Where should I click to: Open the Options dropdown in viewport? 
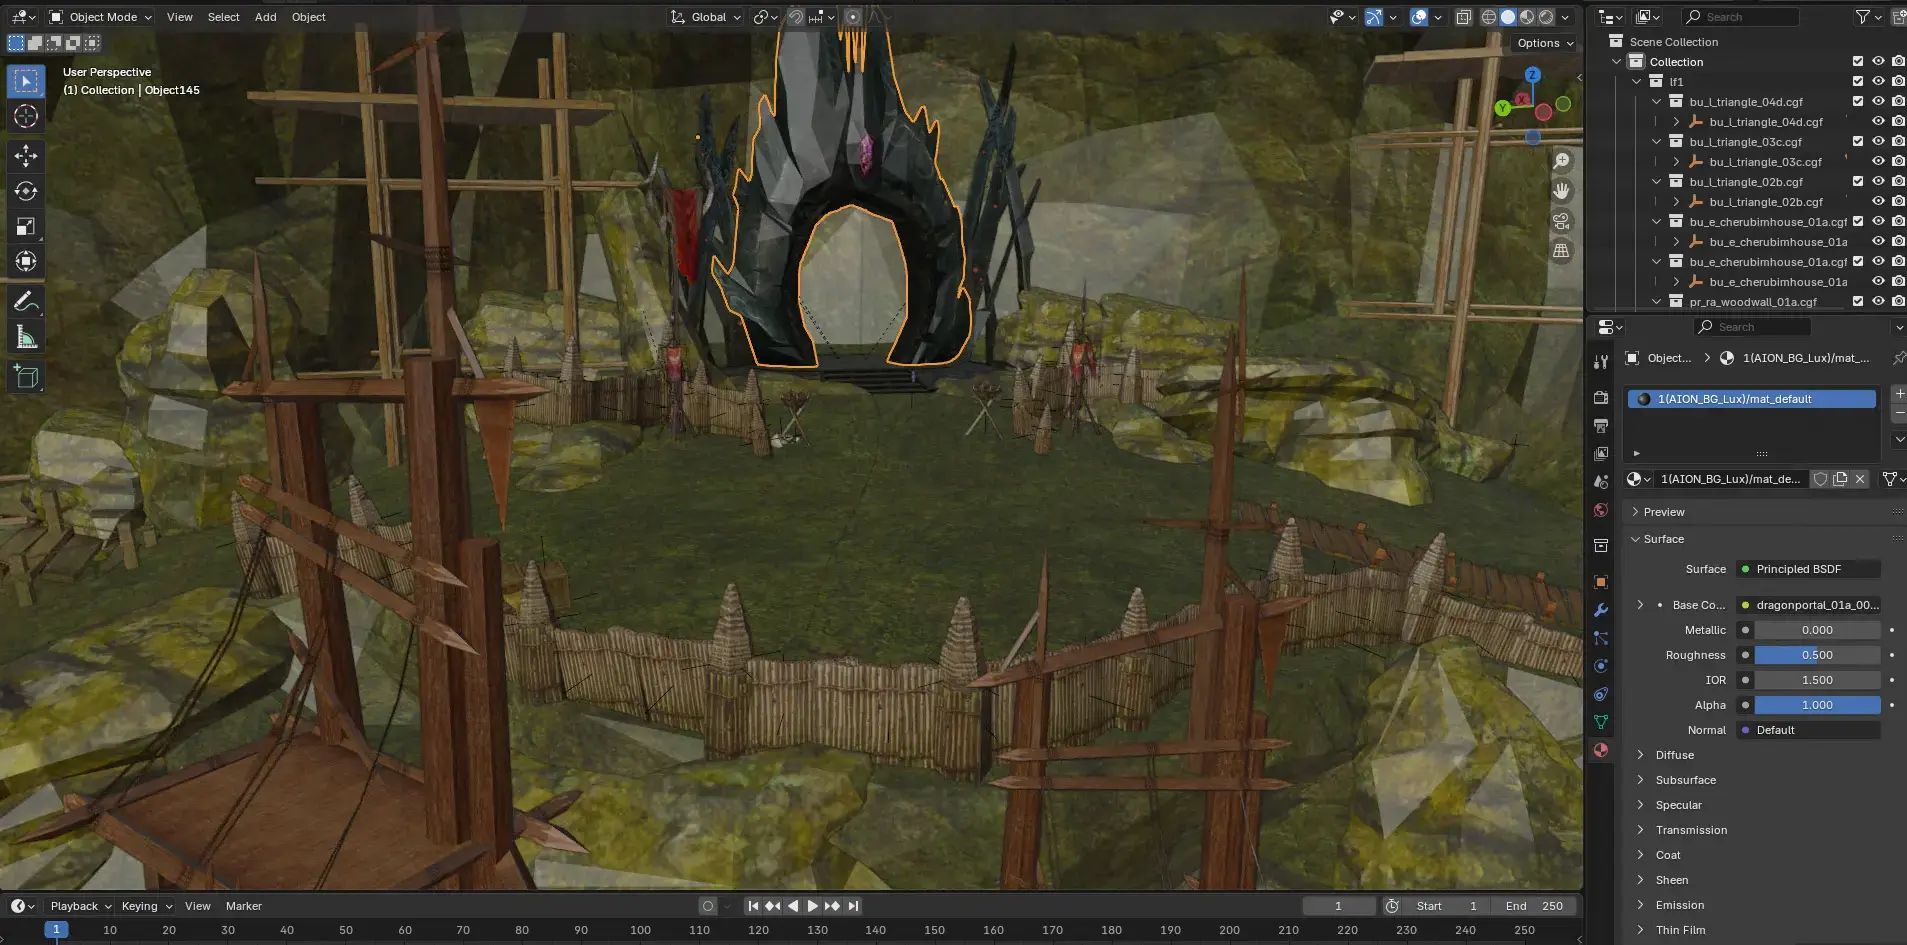pyautogui.click(x=1545, y=43)
